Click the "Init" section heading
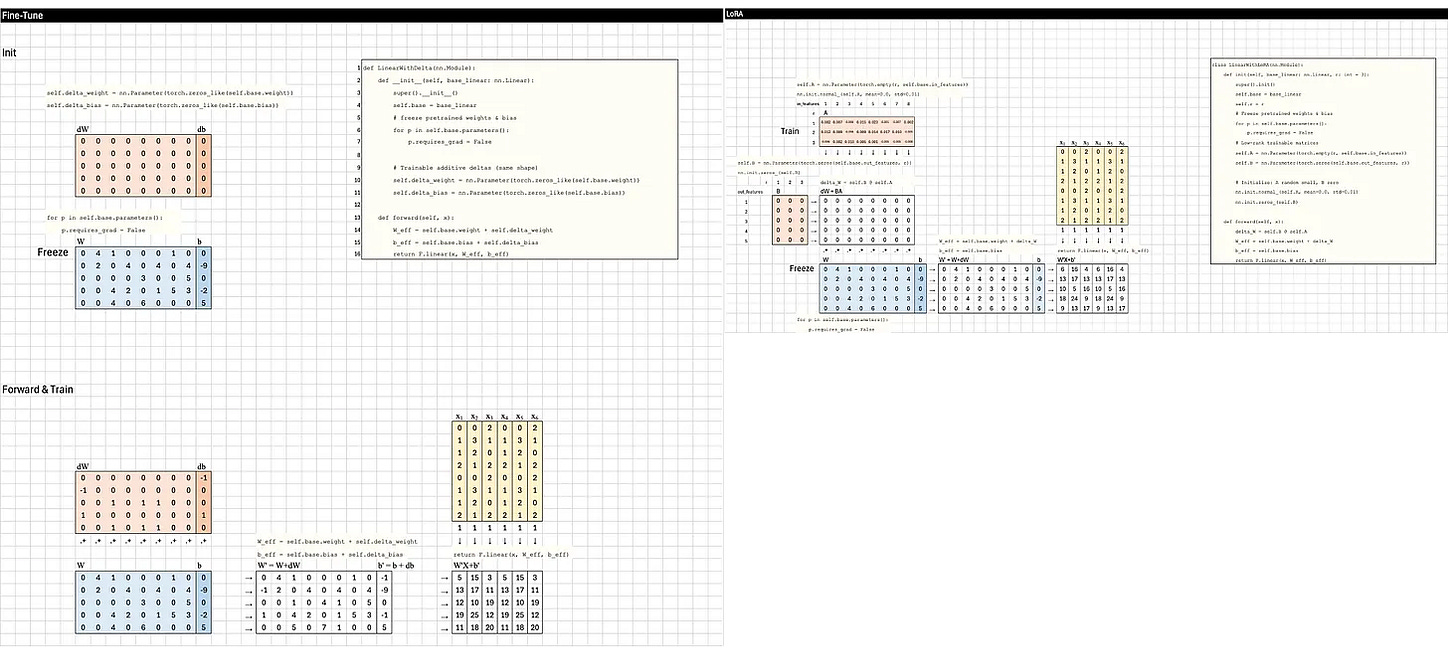This screenshot has height=658, width=1456. point(9,51)
